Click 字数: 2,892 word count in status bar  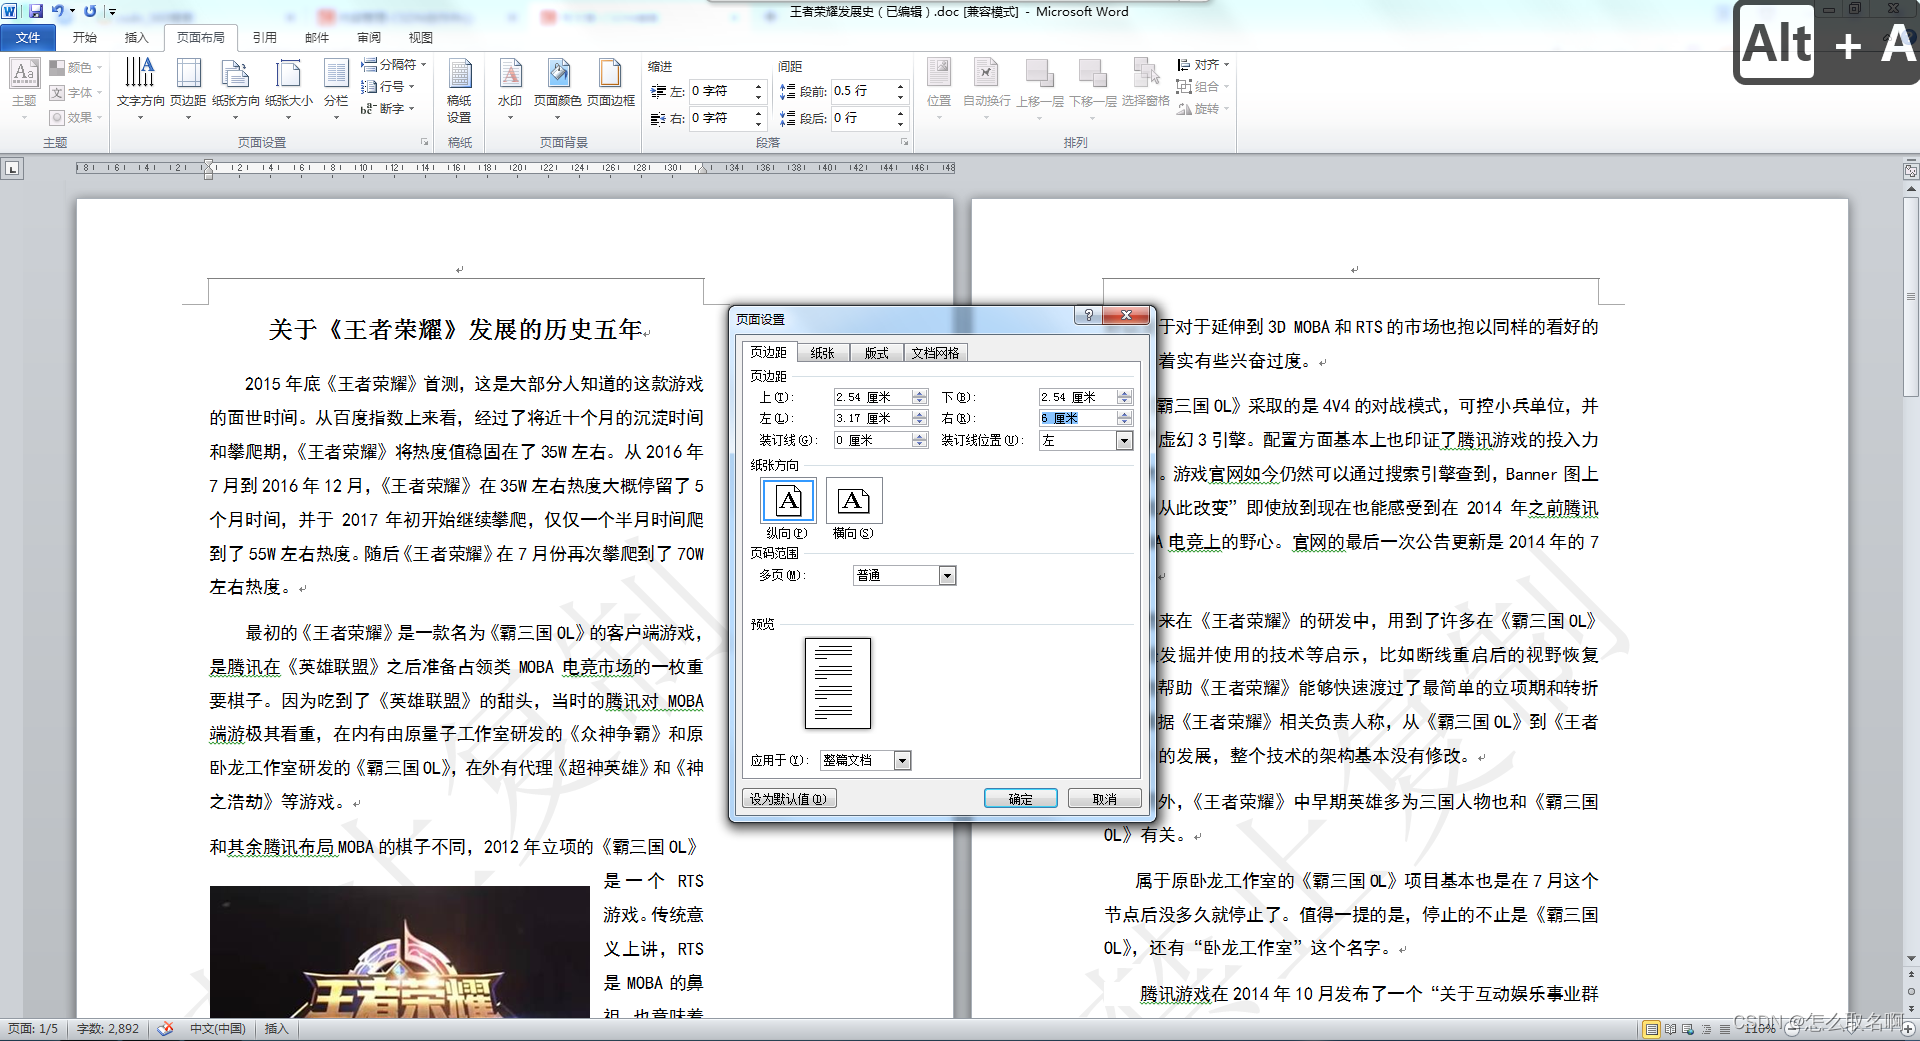(x=108, y=1029)
